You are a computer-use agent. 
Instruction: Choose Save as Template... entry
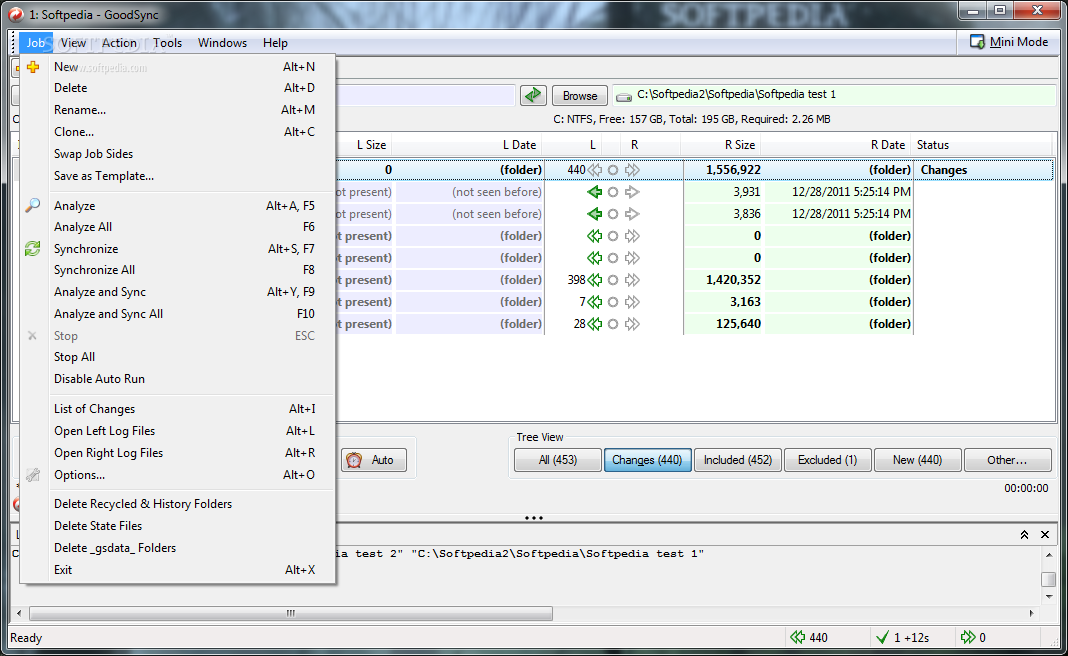click(178, 176)
